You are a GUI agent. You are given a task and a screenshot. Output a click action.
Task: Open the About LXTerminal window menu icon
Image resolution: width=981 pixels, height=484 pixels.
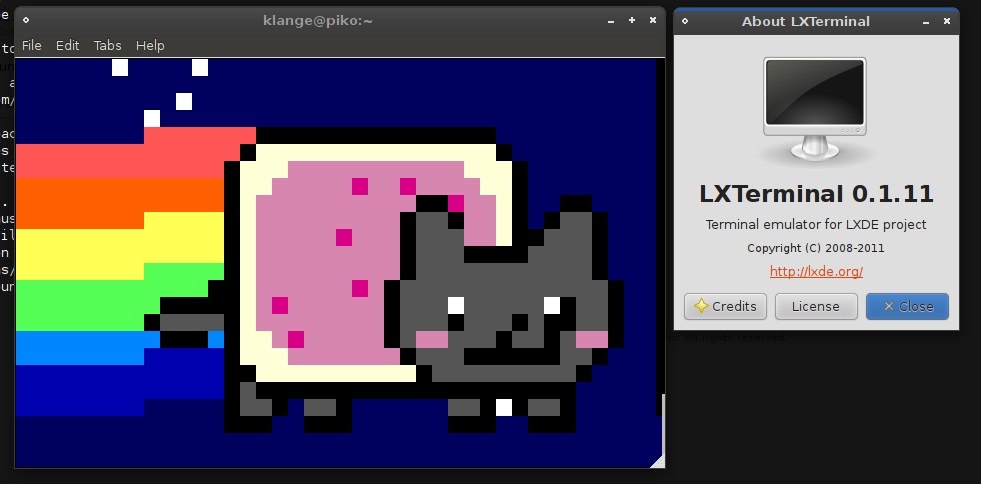685,21
